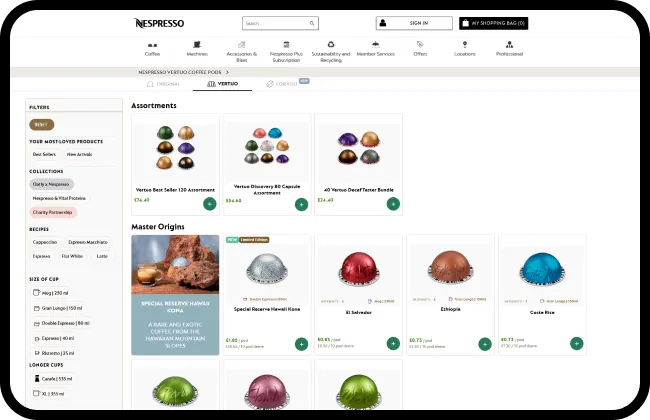The width and height of the screenshot is (650, 420).
Task: Toggle Nespresso & Vital Proteins filter
Action: [x=59, y=198]
